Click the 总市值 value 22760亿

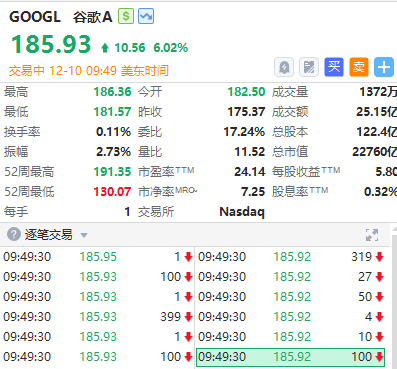pyautogui.click(x=374, y=152)
